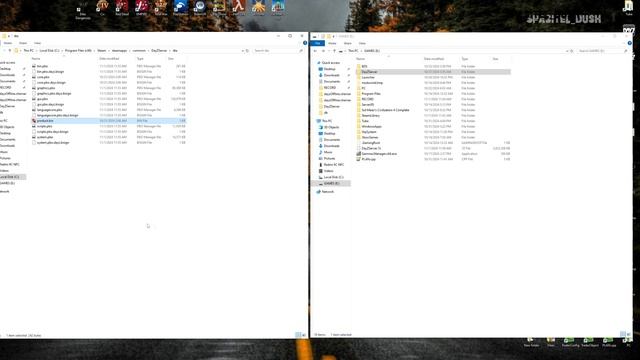
Task: Select Videos in right window sidebar
Action: 329,171
